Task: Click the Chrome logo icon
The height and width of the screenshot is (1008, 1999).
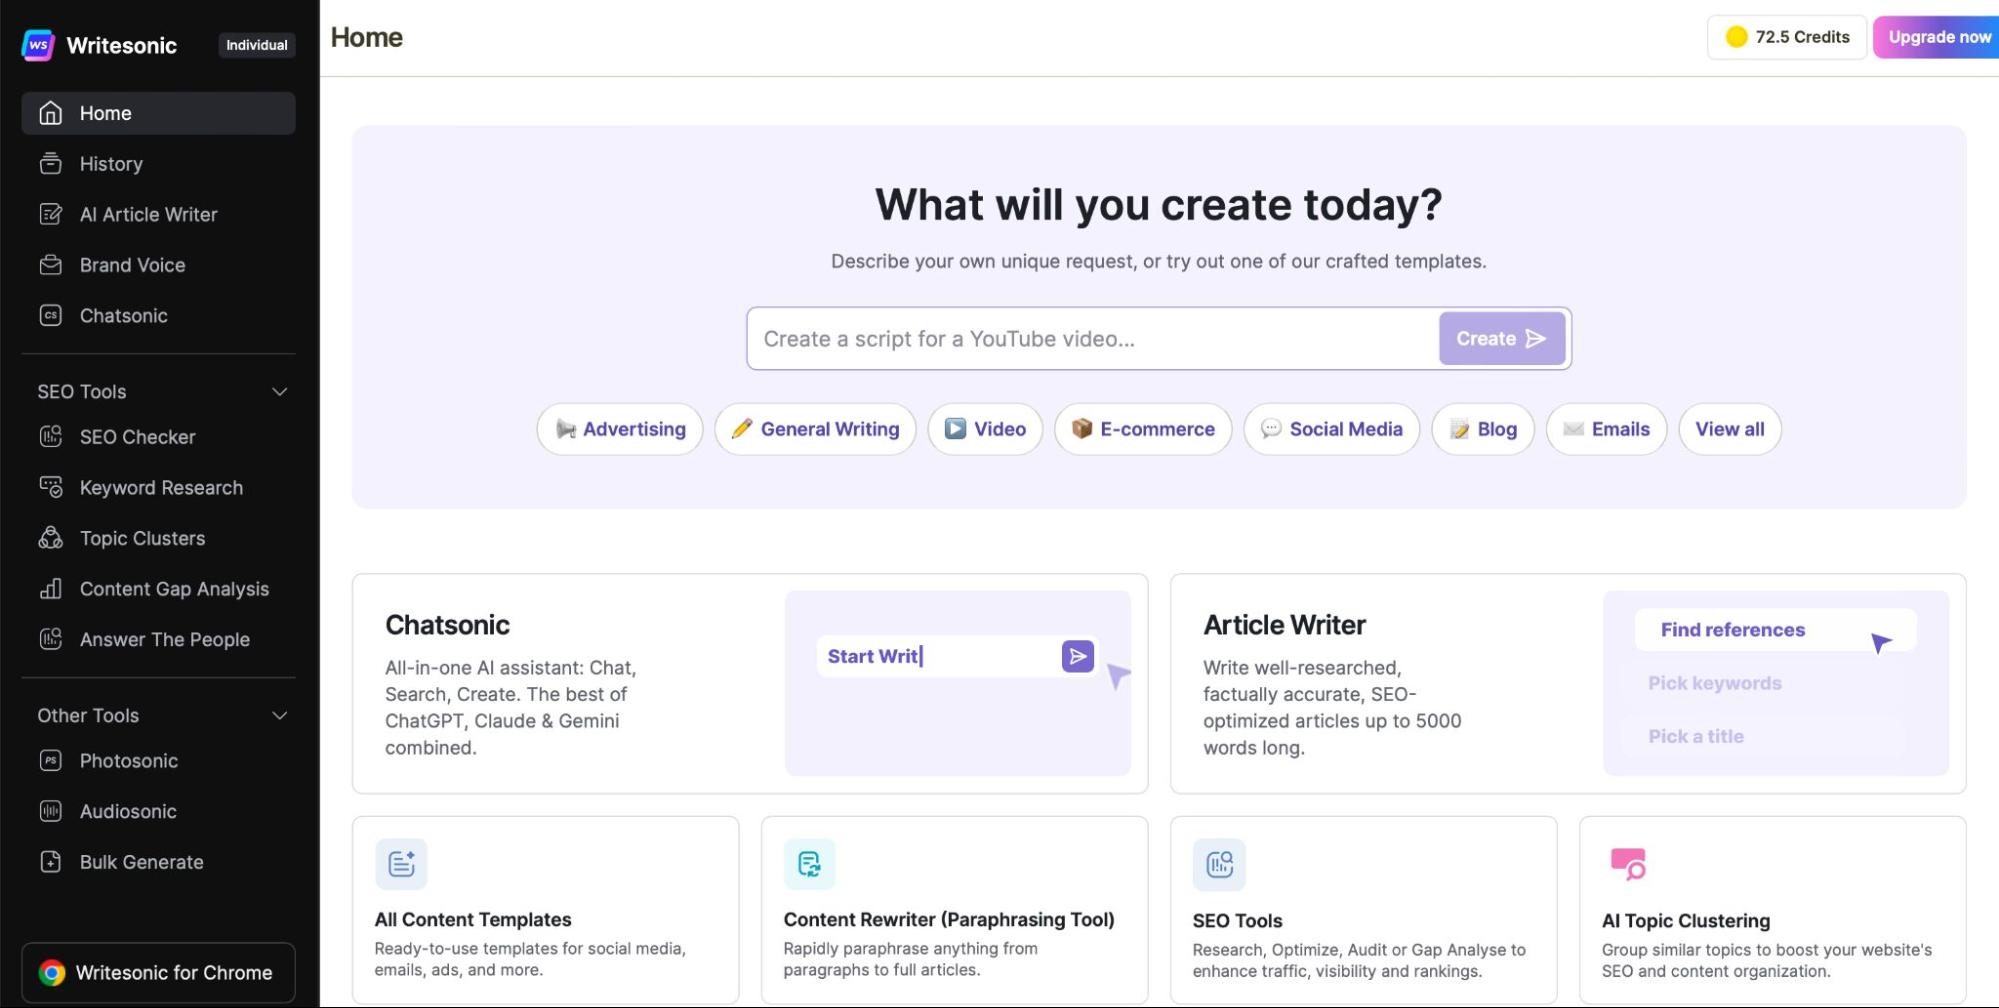Action: point(52,973)
